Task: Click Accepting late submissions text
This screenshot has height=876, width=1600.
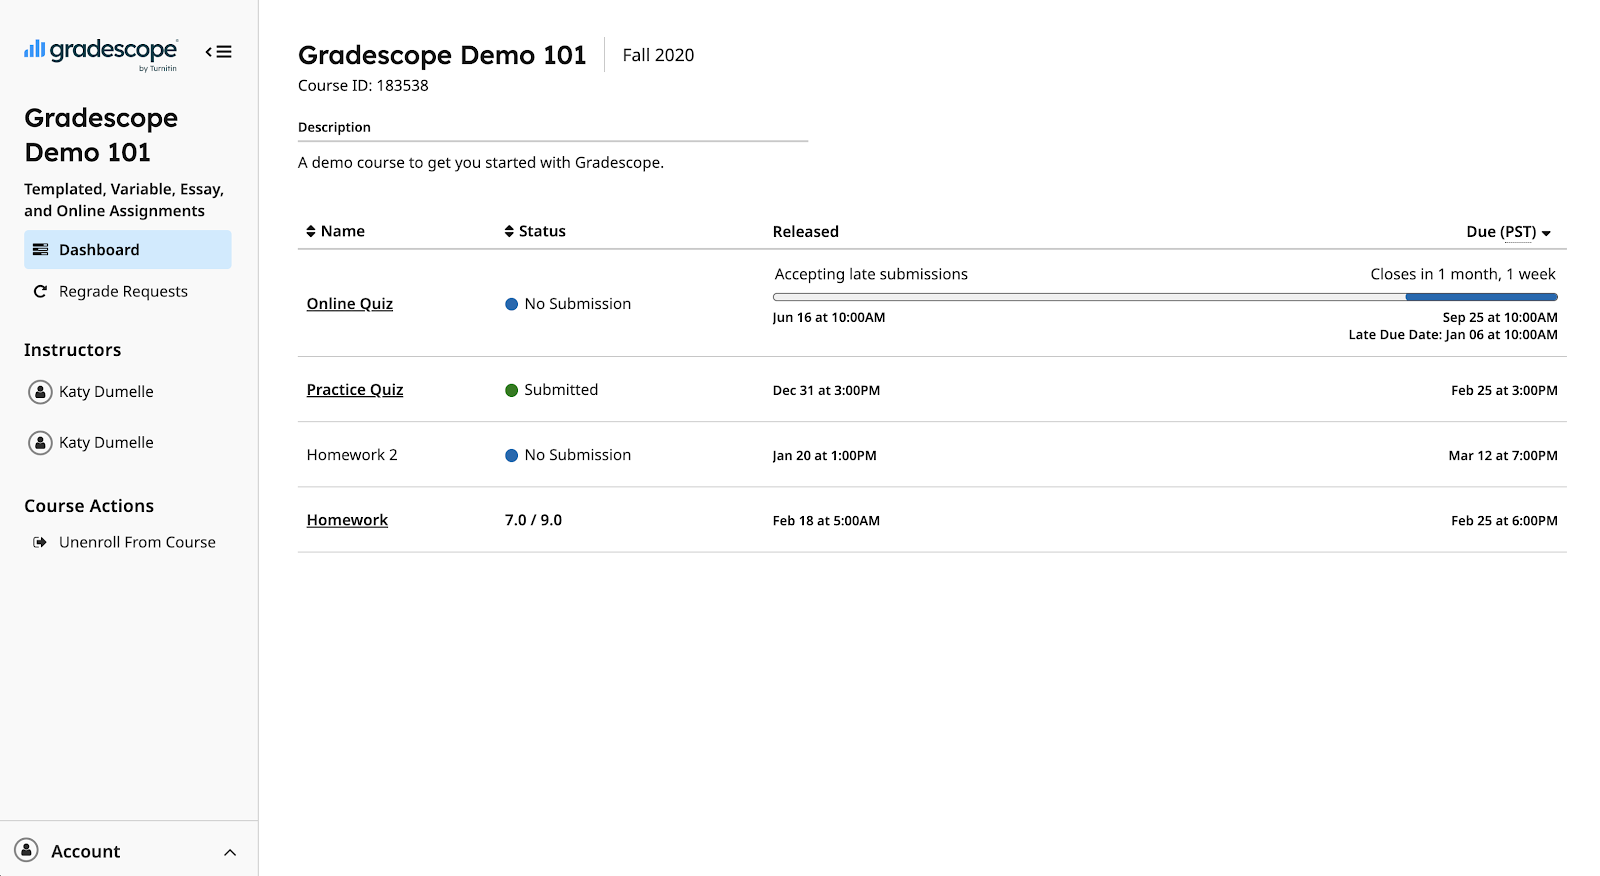Action: point(871,274)
